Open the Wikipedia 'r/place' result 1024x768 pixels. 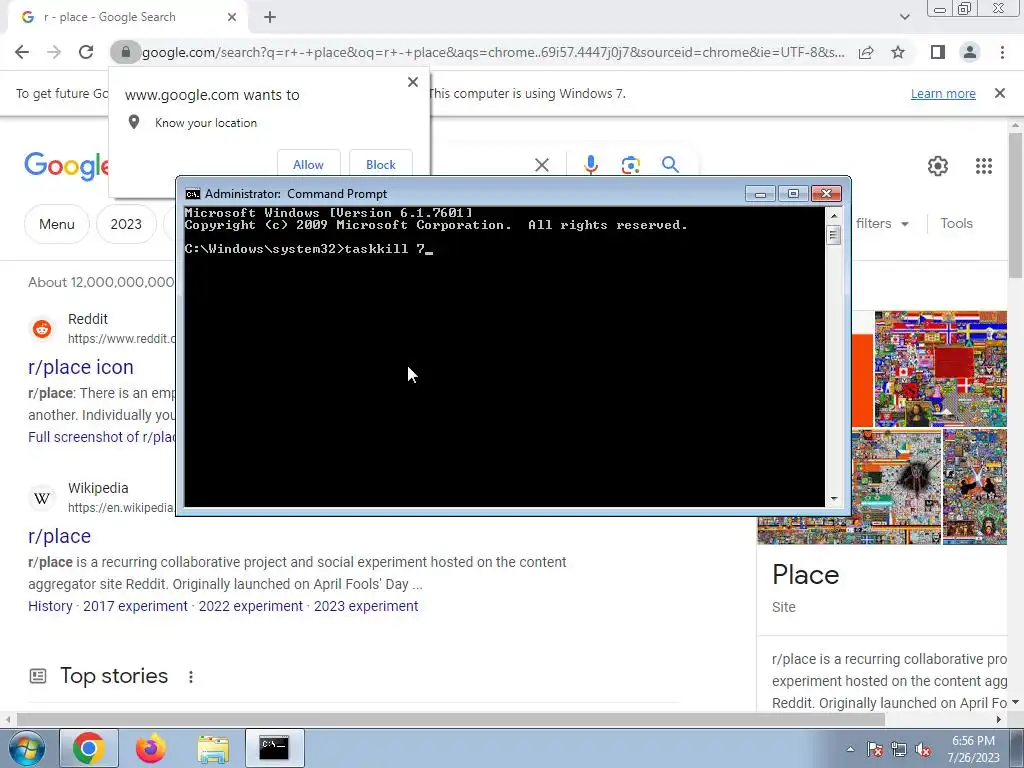click(x=59, y=536)
